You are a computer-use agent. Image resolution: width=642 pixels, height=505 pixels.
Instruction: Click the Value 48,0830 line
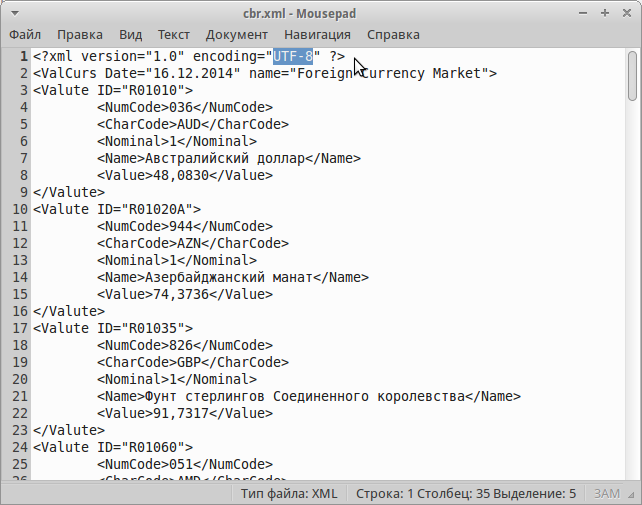tap(185, 175)
